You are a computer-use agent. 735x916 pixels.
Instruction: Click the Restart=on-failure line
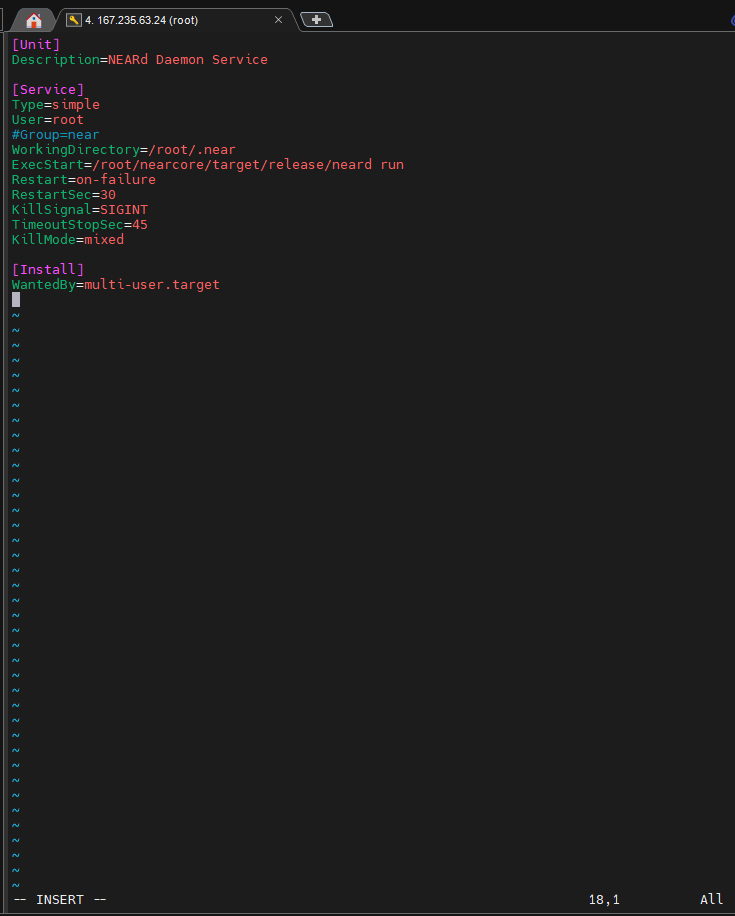pyautogui.click(x=84, y=179)
